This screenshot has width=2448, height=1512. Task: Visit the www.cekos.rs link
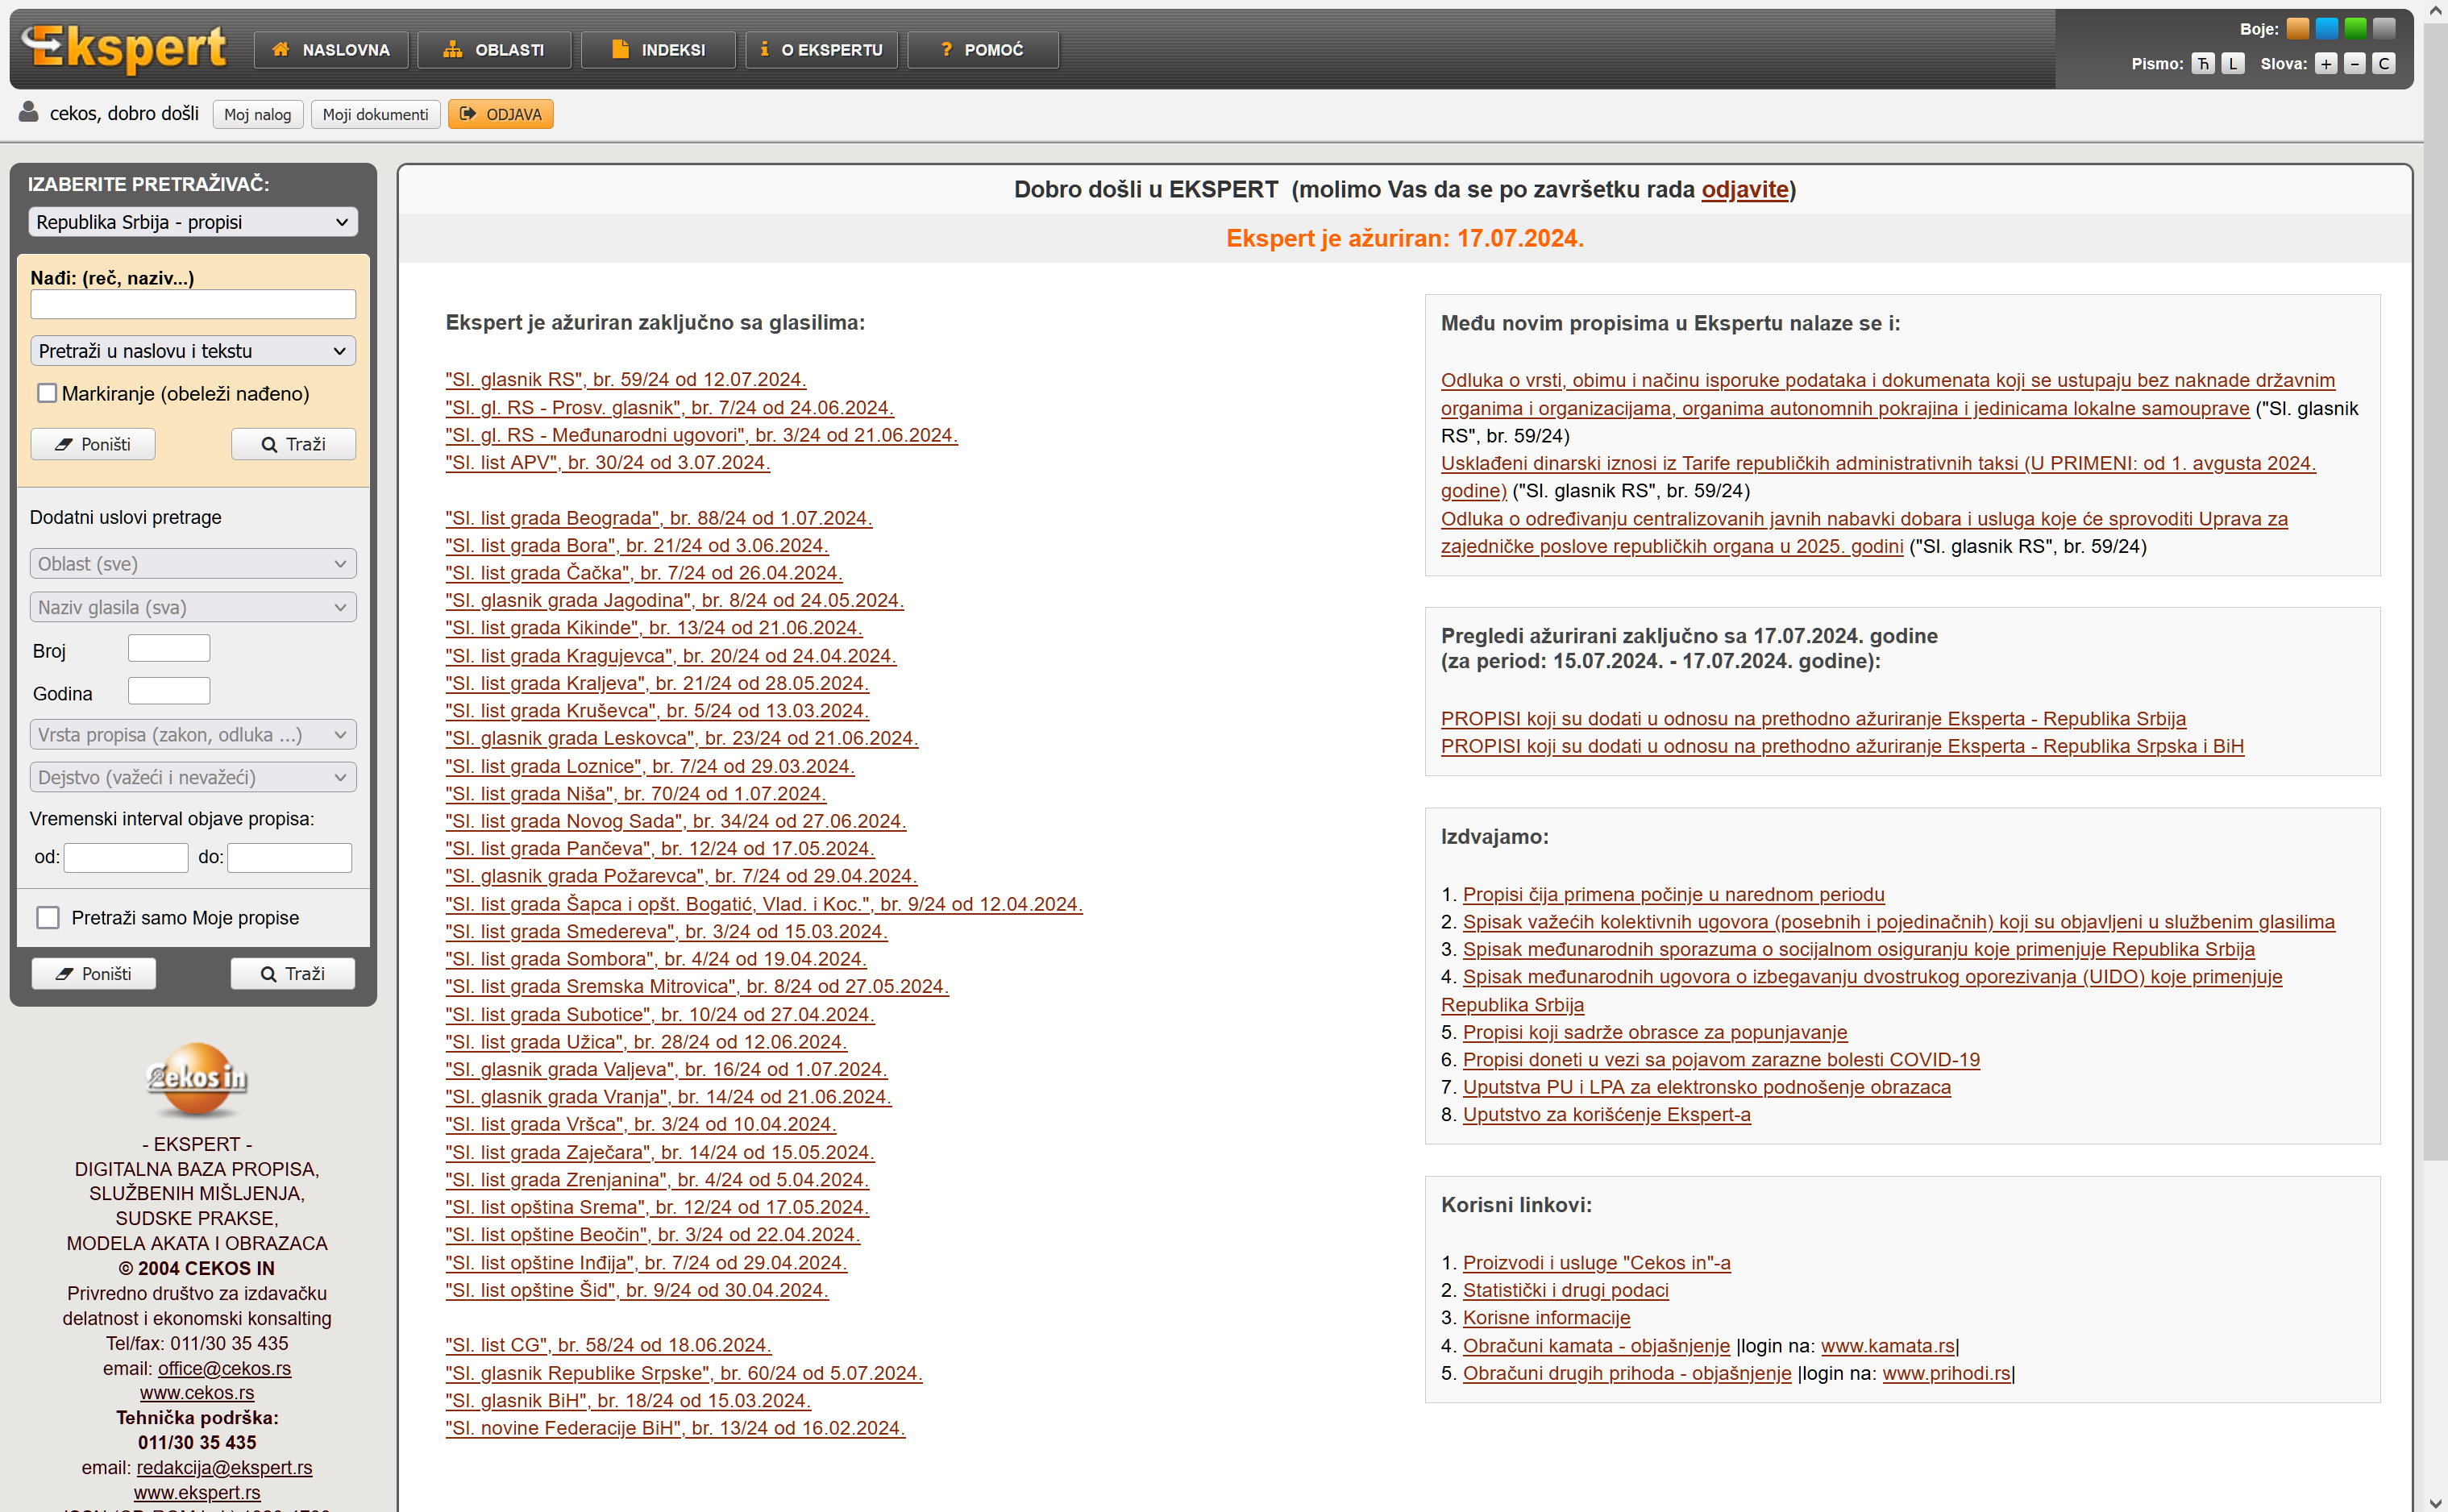[197, 1392]
